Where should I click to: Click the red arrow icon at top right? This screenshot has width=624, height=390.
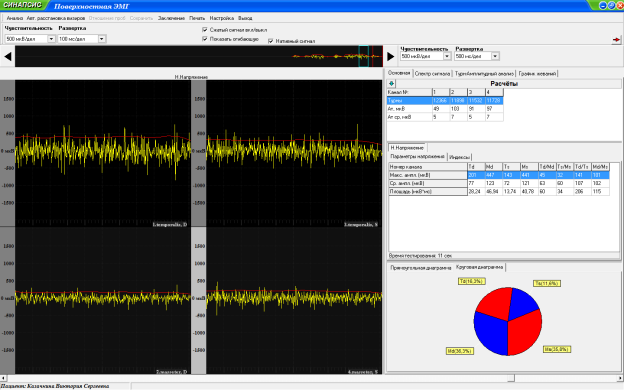pyautogui.click(x=616, y=39)
